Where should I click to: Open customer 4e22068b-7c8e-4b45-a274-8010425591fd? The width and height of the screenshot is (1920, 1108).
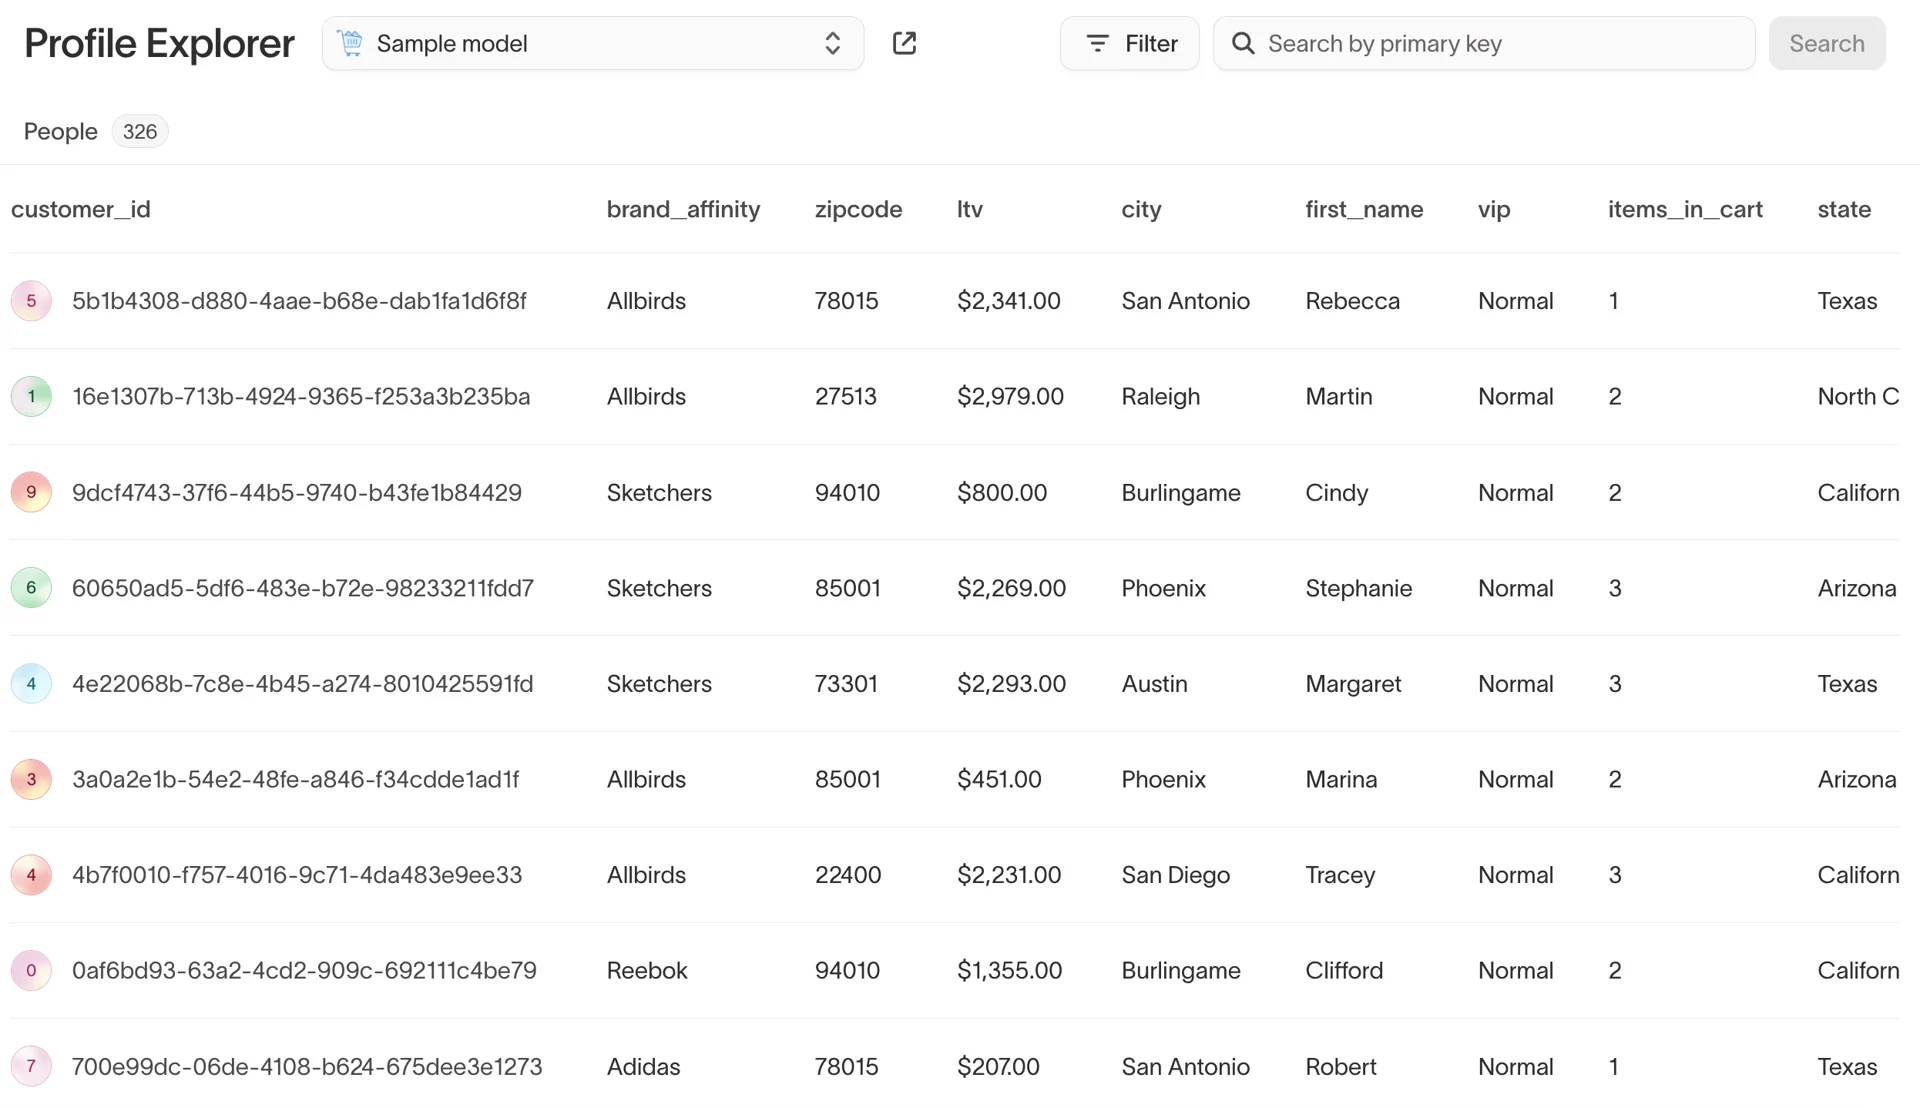coord(303,684)
